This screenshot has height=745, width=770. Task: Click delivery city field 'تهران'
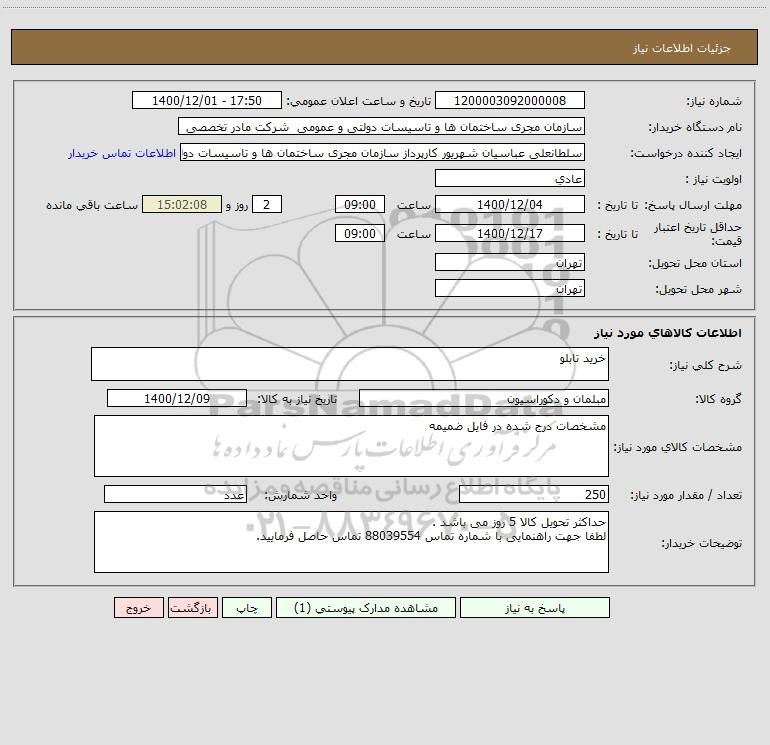[510, 288]
